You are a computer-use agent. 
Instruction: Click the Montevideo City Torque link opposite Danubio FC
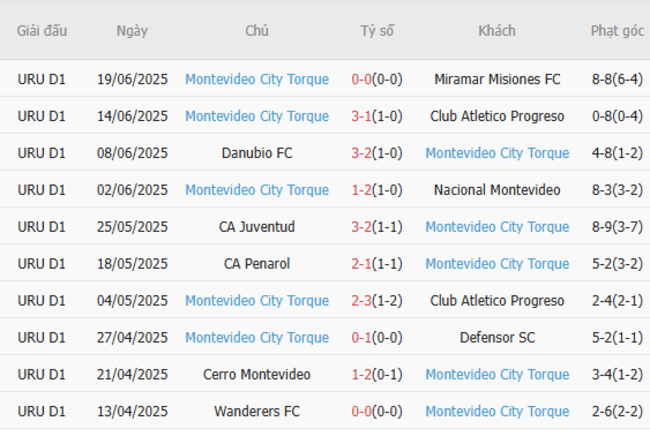(x=497, y=153)
